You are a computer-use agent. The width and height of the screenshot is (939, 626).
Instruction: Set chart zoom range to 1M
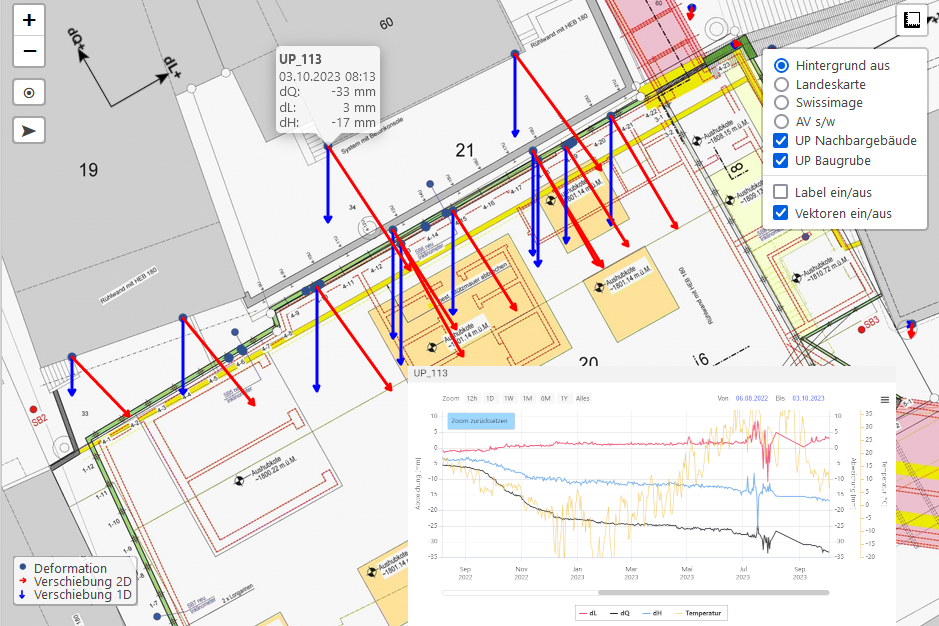(x=527, y=398)
